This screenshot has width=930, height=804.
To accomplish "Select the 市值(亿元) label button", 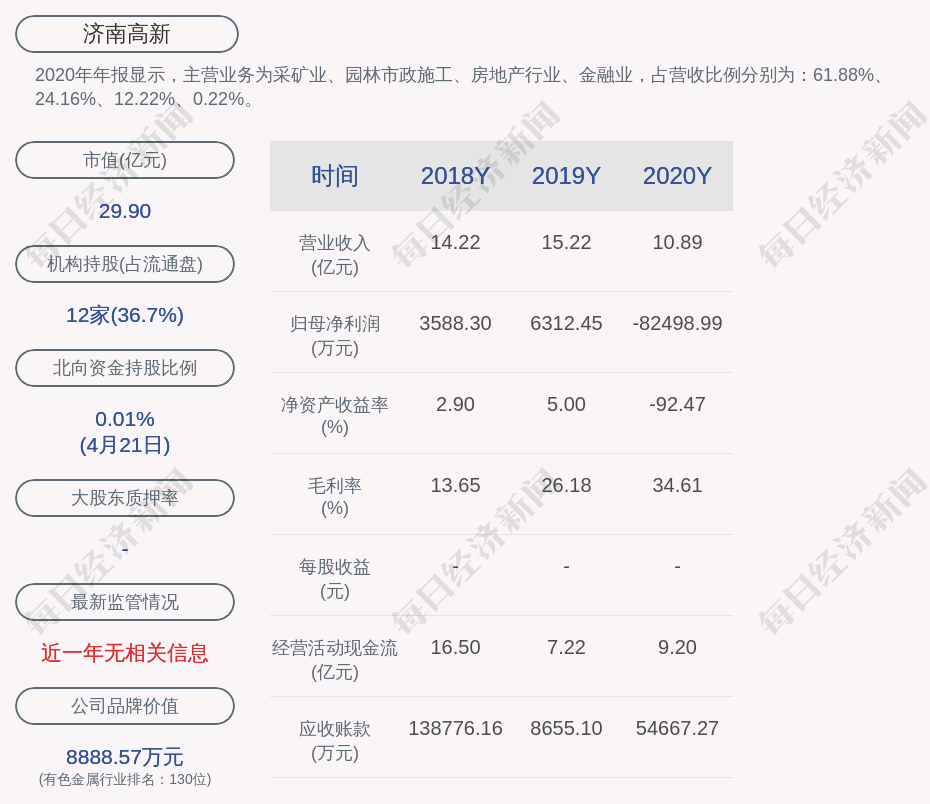I will tap(125, 160).
